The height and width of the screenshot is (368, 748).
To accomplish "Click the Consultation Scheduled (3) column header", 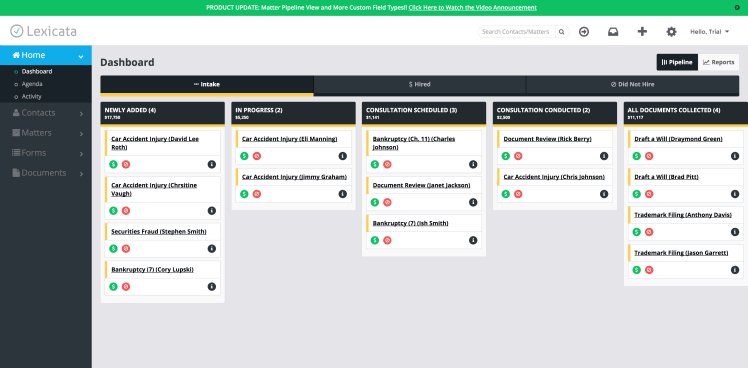I will 424,113.
